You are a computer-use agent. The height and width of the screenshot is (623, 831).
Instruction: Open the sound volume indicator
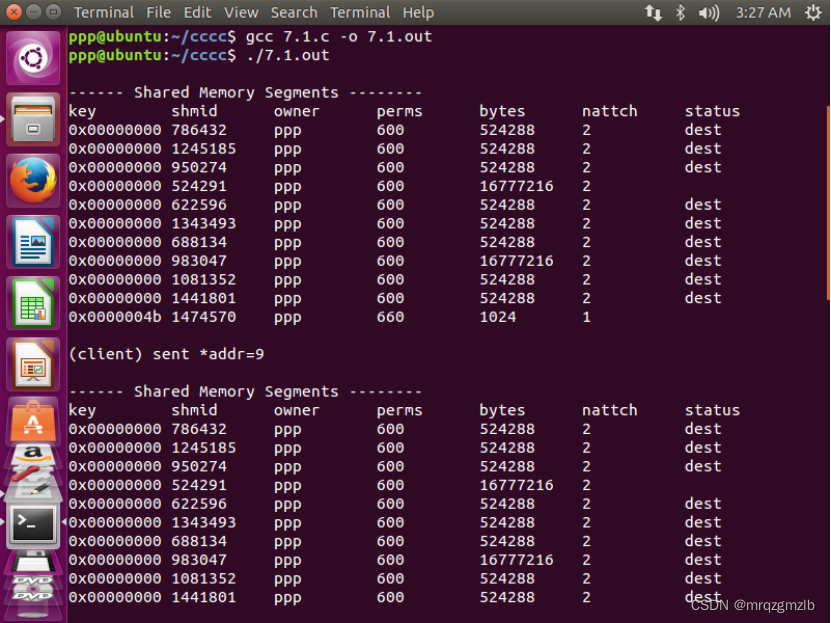(709, 12)
